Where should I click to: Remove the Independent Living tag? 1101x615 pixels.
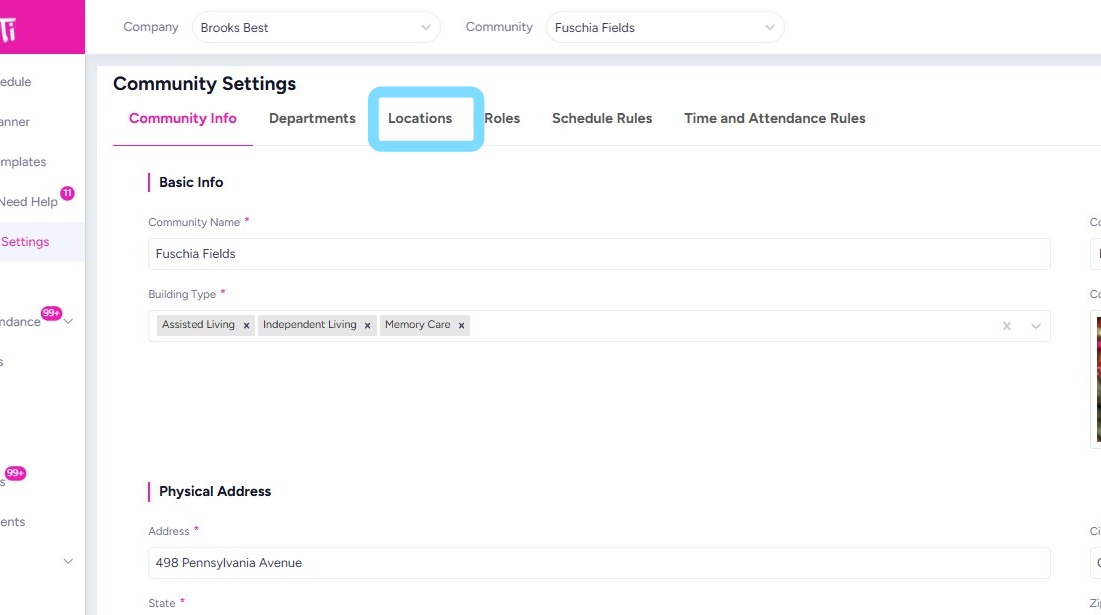[x=368, y=325]
